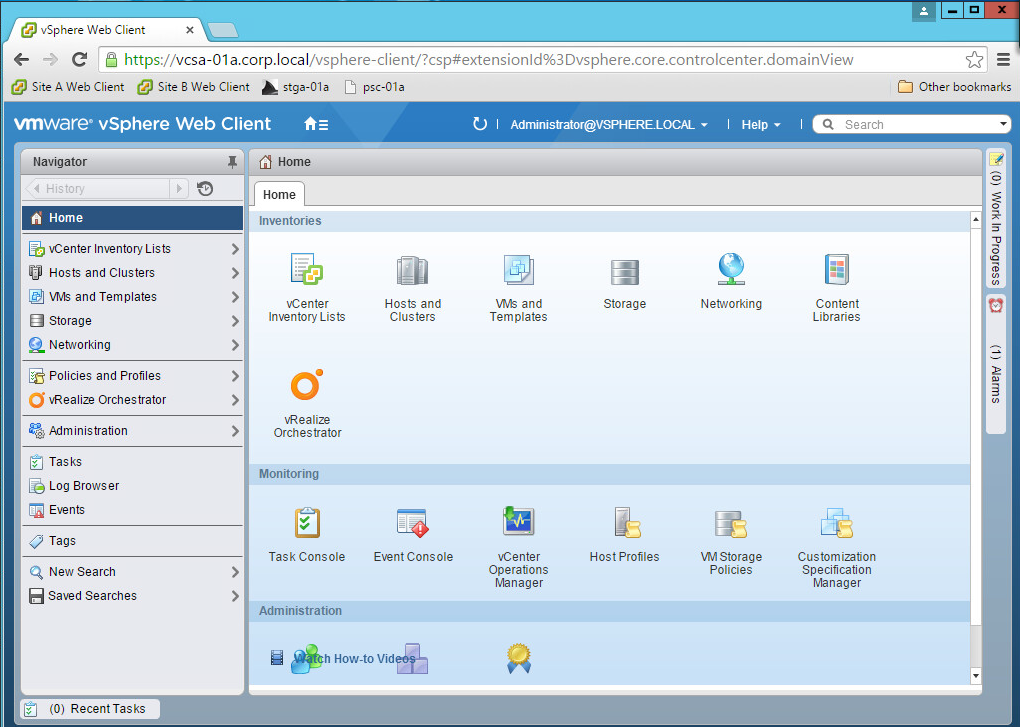Expand New Search chevron in Navigator

tap(235, 572)
